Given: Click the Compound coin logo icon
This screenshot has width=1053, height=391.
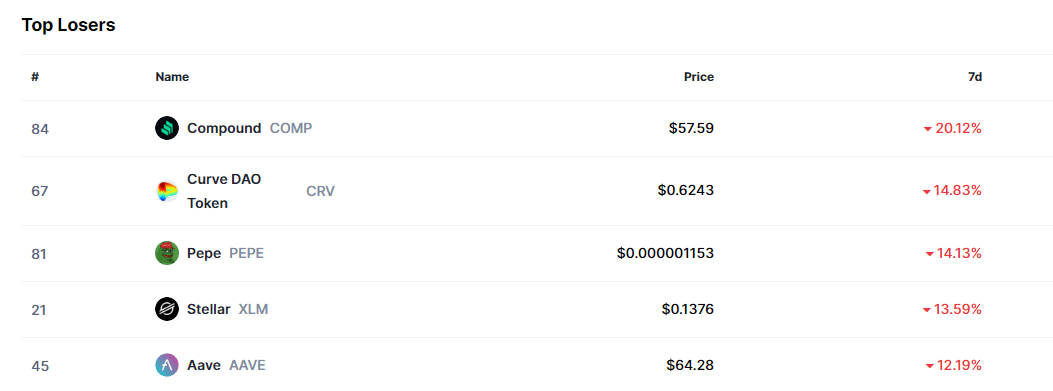Looking at the screenshot, I should [167, 128].
